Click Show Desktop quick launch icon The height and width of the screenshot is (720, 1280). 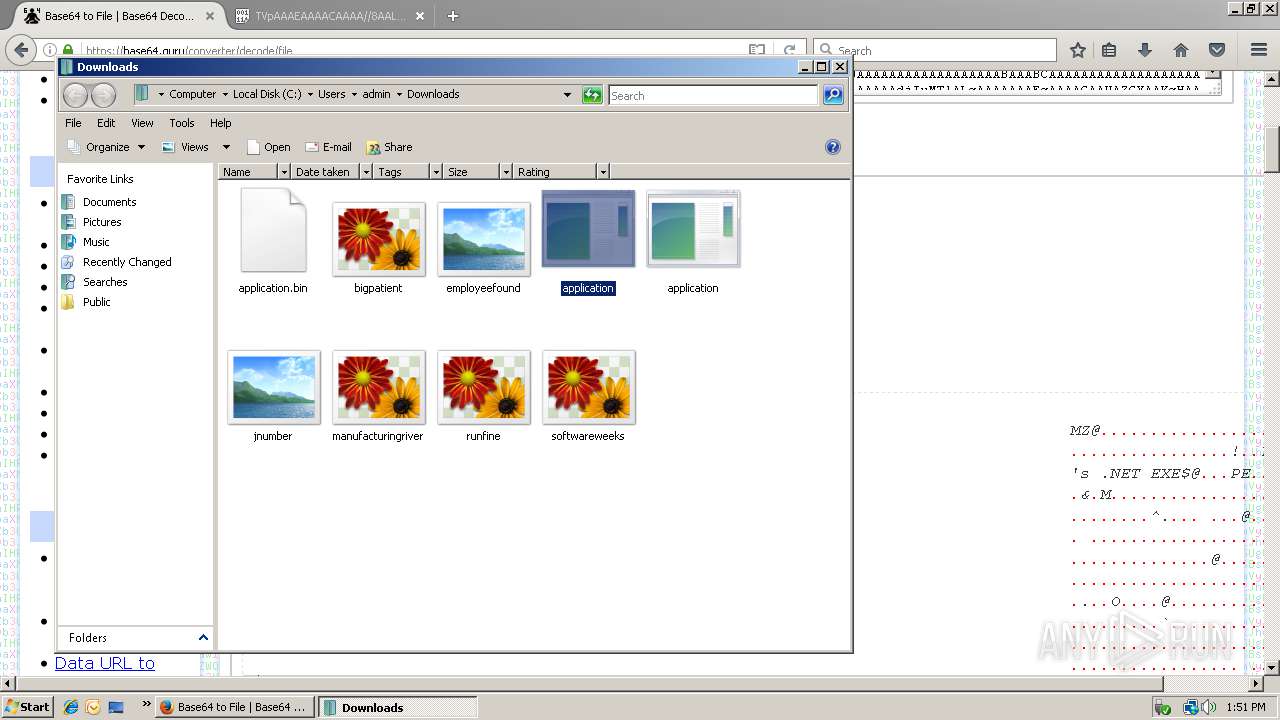116,707
